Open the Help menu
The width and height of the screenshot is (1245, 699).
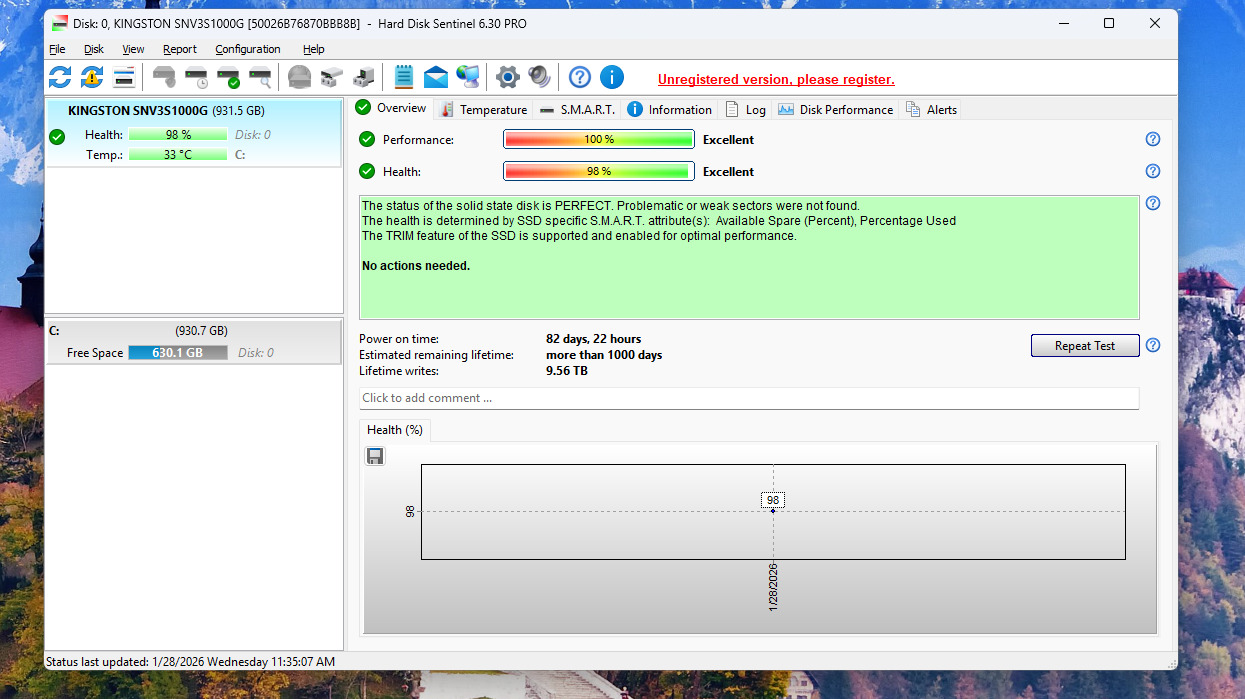click(314, 49)
